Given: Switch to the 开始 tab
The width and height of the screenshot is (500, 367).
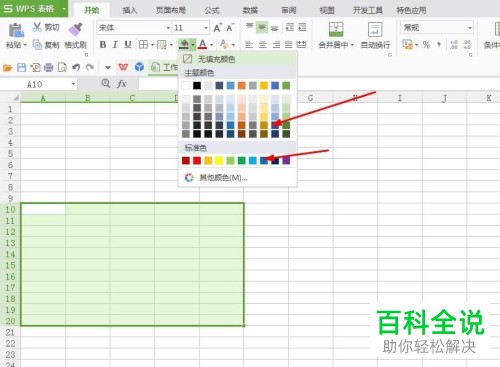Looking at the screenshot, I should (x=92, y=10).
